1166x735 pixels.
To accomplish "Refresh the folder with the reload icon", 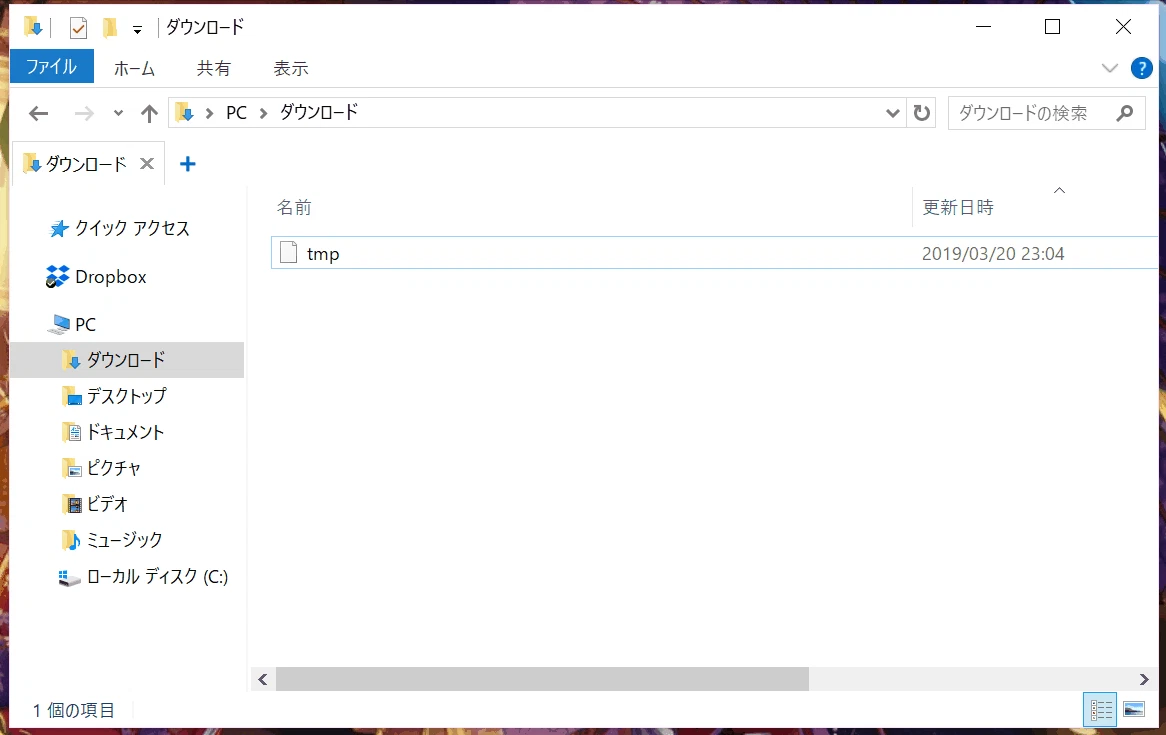I will (922, 113).
